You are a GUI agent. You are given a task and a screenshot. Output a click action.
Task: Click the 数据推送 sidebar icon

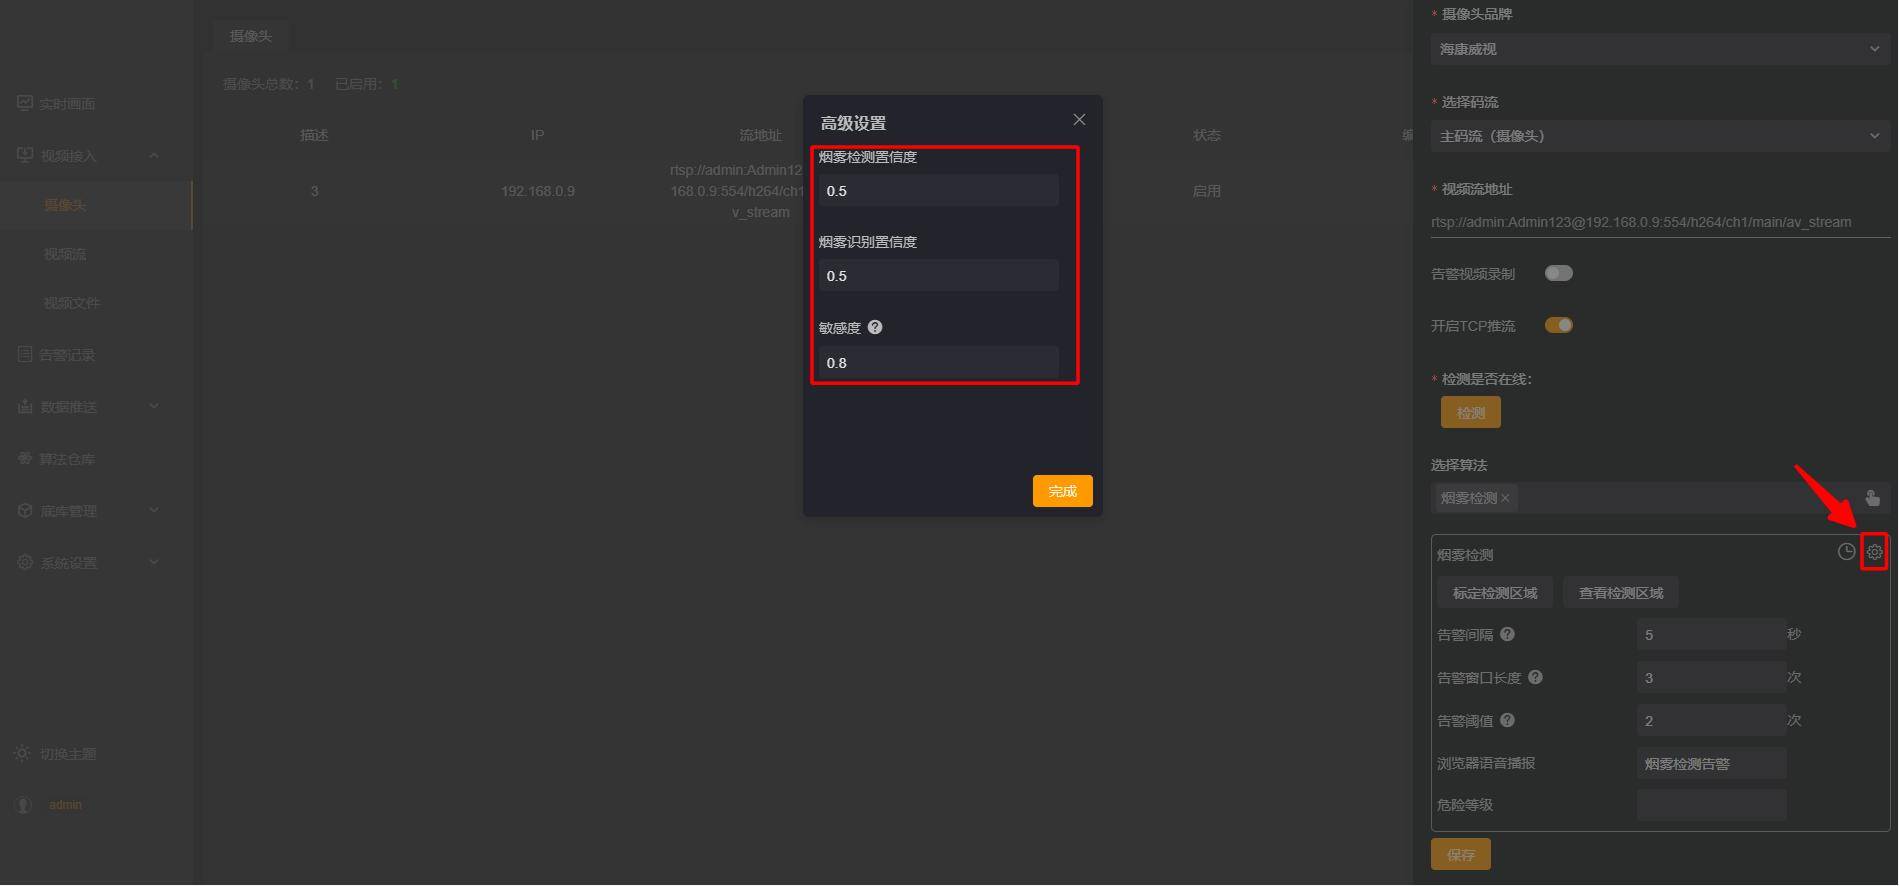coord(25,406)
